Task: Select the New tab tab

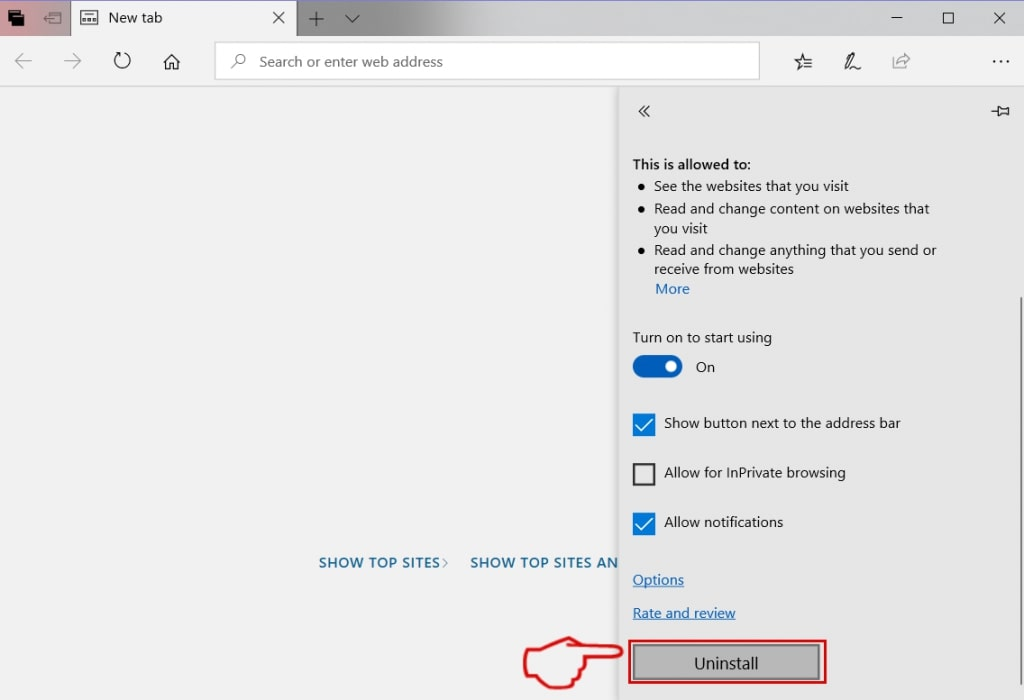Action: coord(184,18)
